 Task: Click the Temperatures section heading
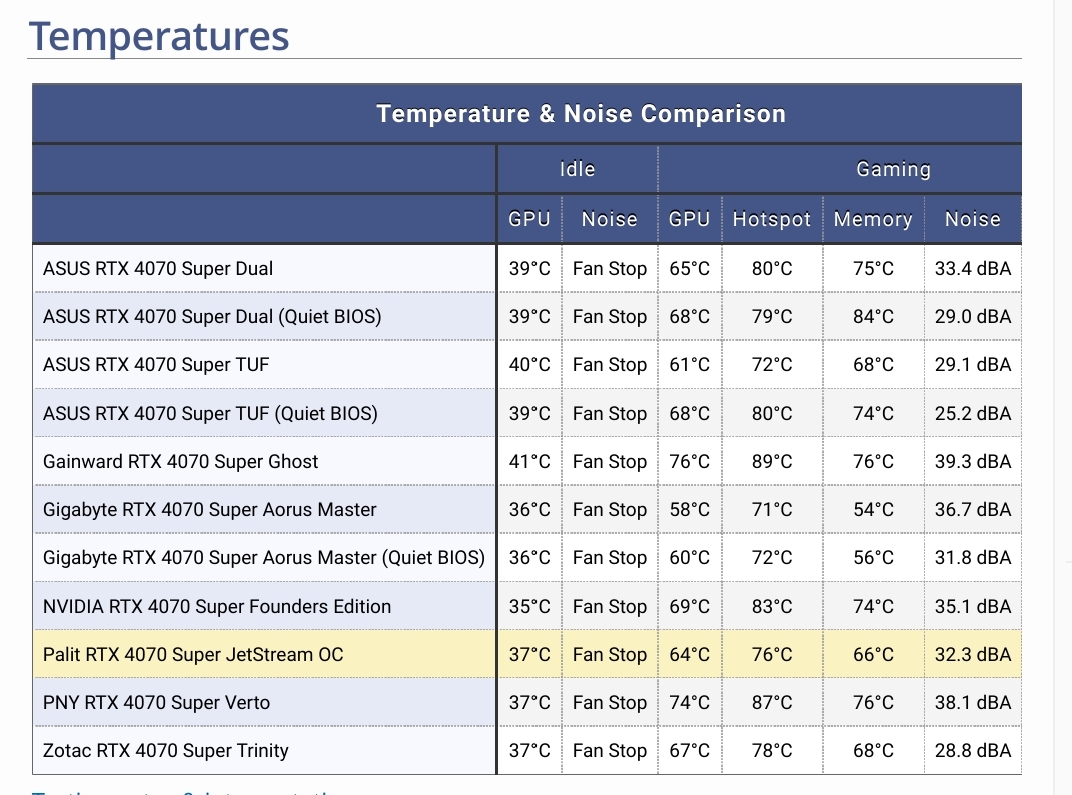159,36
